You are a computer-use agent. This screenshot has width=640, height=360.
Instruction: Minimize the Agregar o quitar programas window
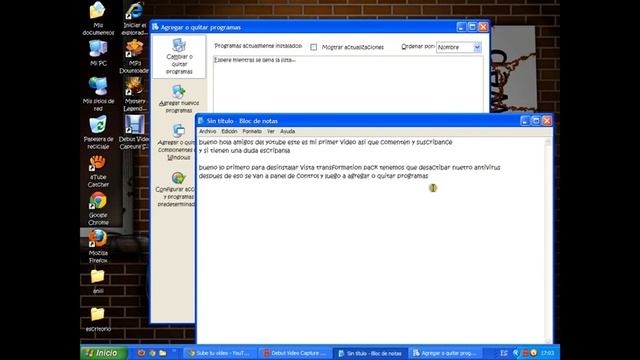tap(461, 27)
